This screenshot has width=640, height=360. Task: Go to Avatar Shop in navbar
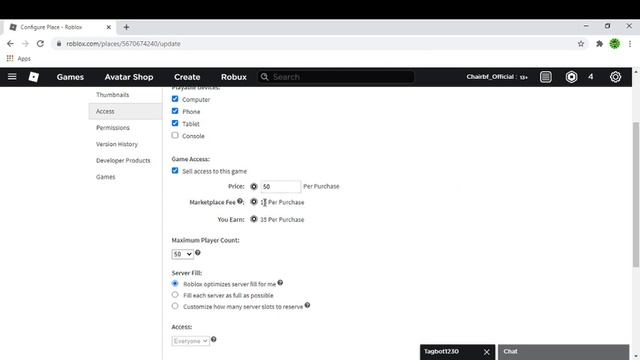(129, 77)
